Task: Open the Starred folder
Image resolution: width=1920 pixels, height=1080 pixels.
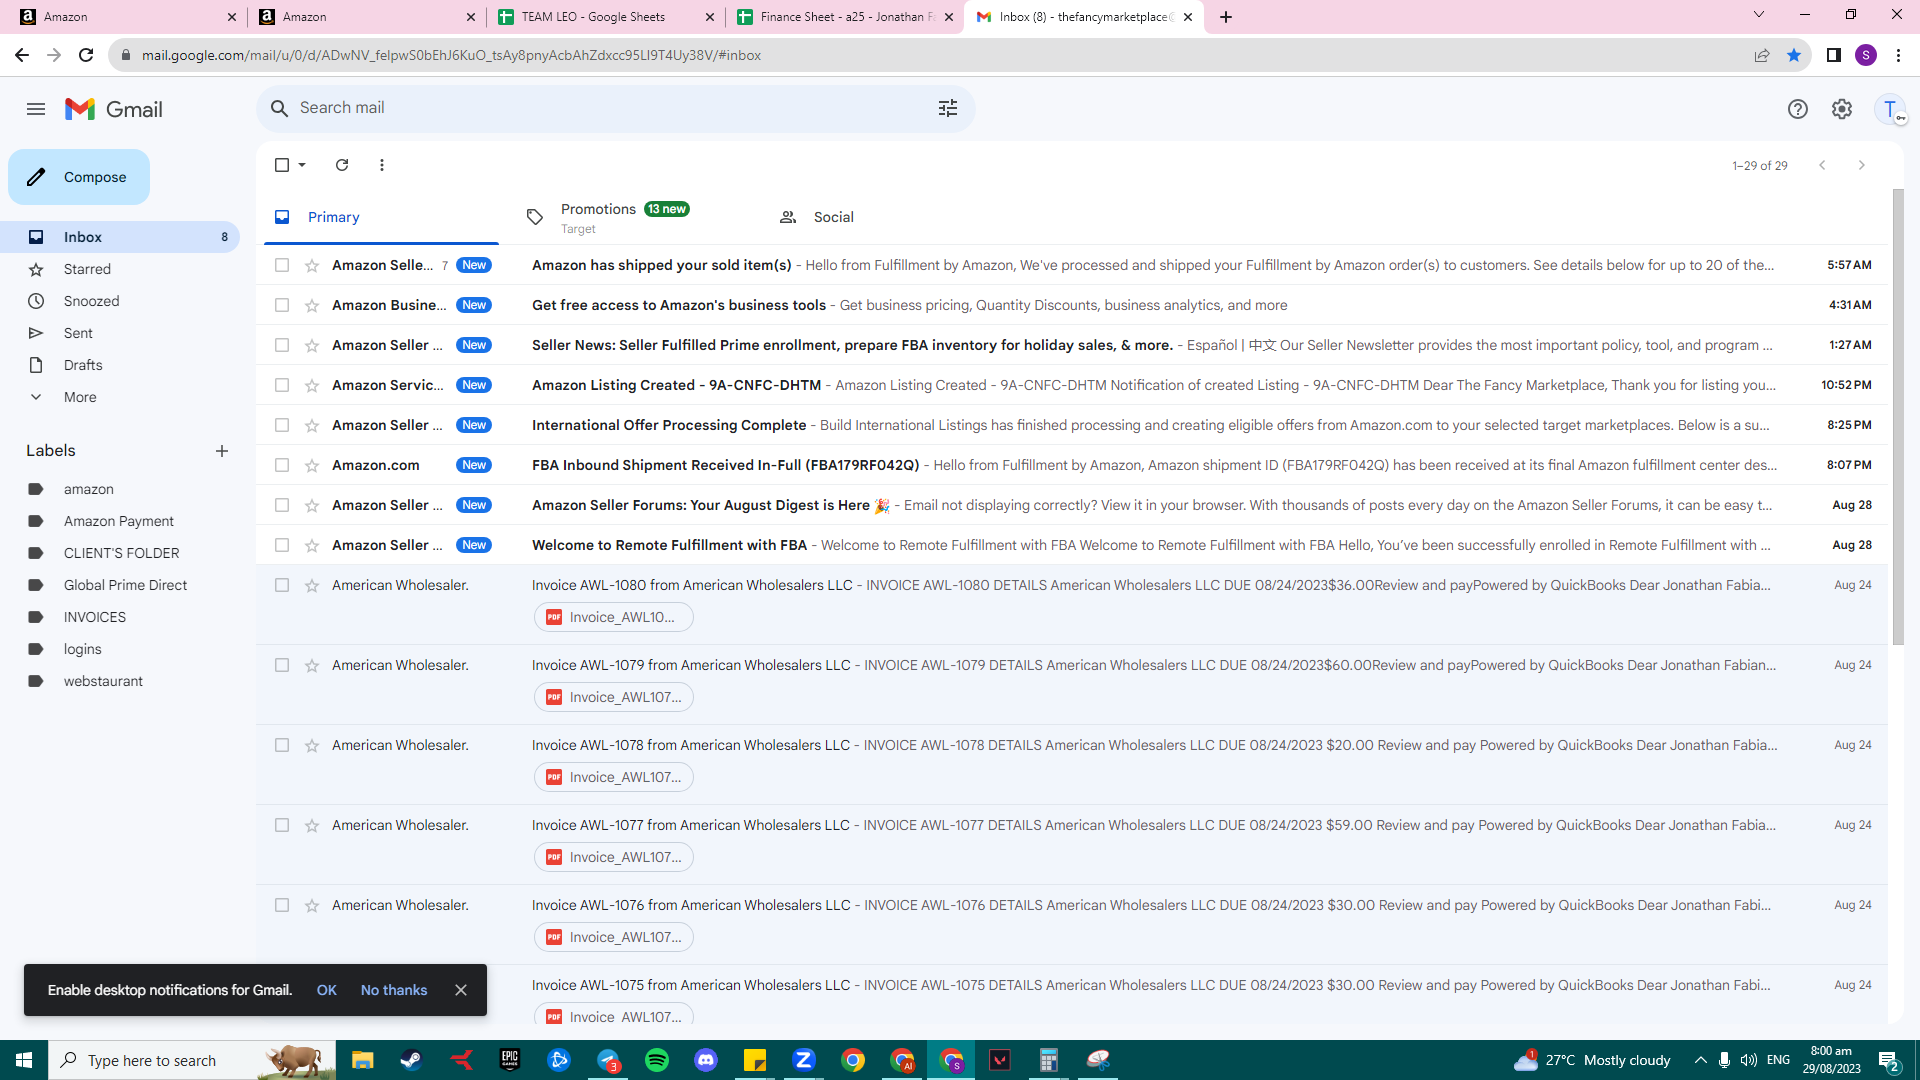Action: [120, 269]
